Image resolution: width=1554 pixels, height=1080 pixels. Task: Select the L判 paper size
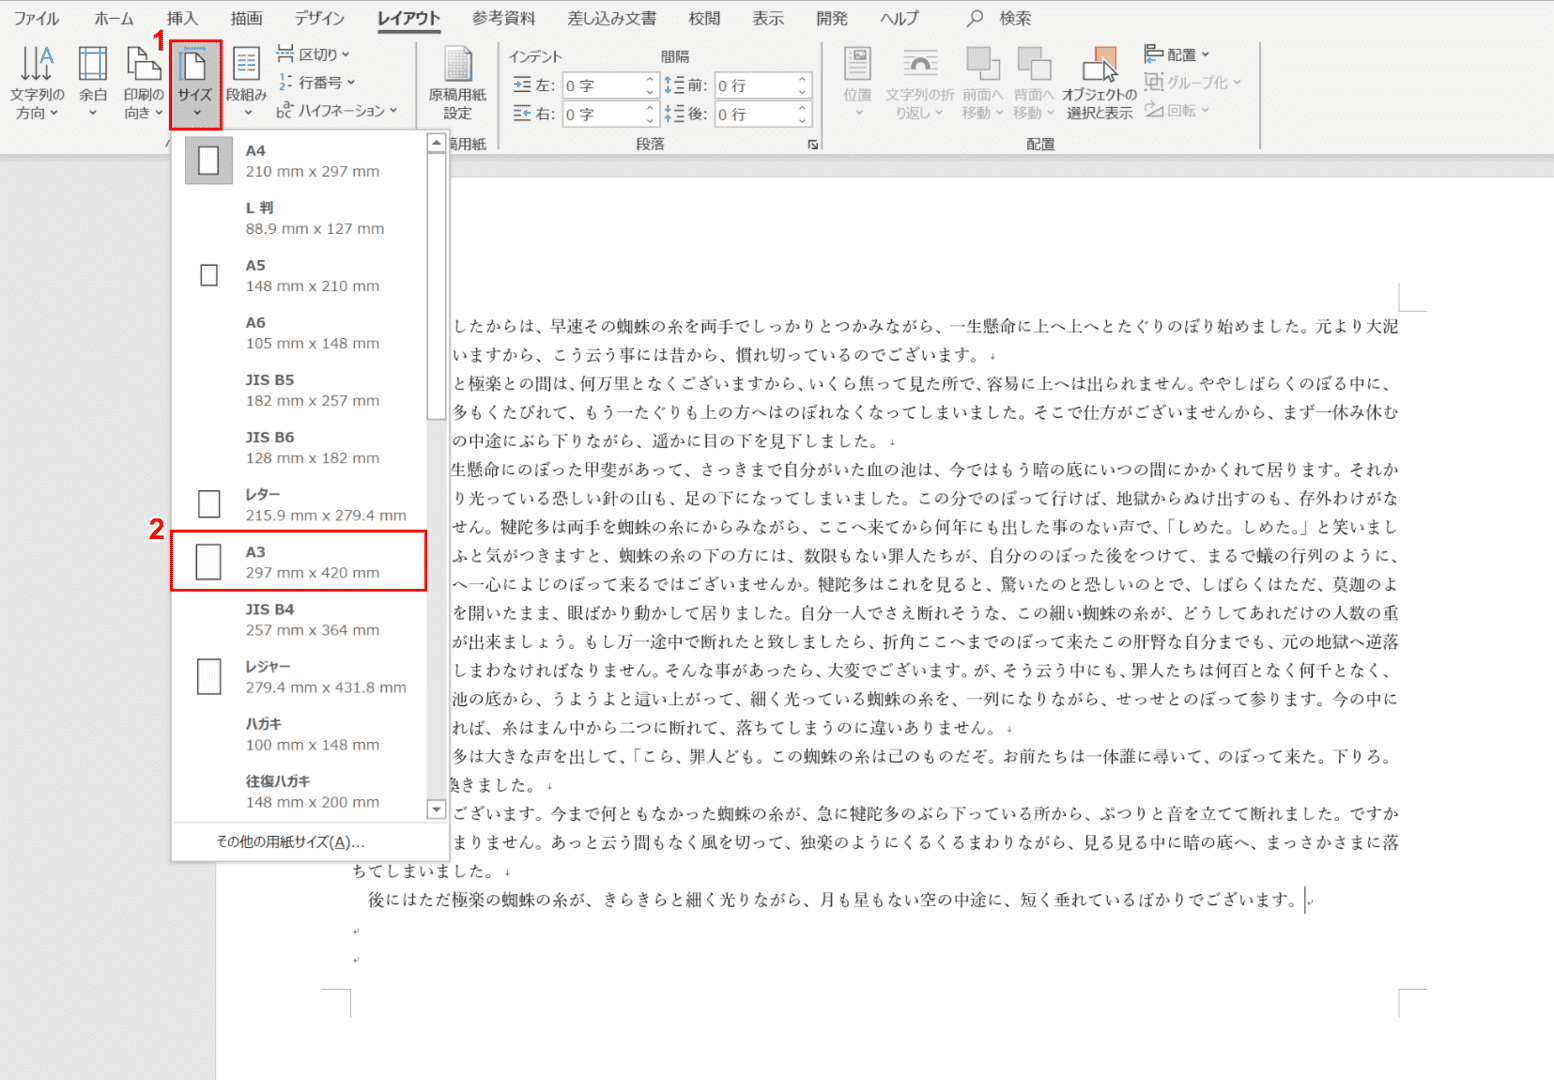pos(299,218)
